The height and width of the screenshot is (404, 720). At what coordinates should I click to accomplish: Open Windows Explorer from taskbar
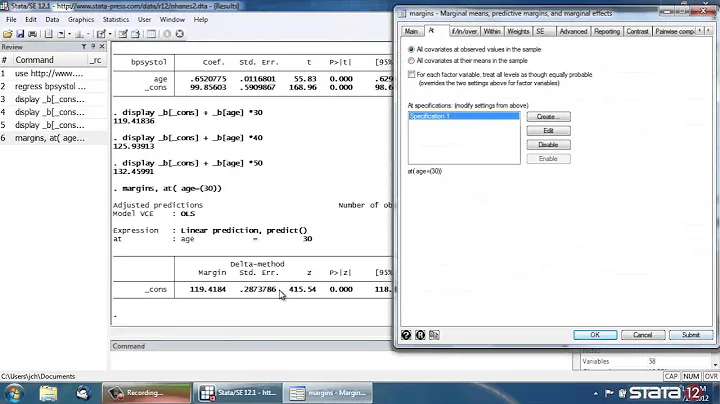48,393
